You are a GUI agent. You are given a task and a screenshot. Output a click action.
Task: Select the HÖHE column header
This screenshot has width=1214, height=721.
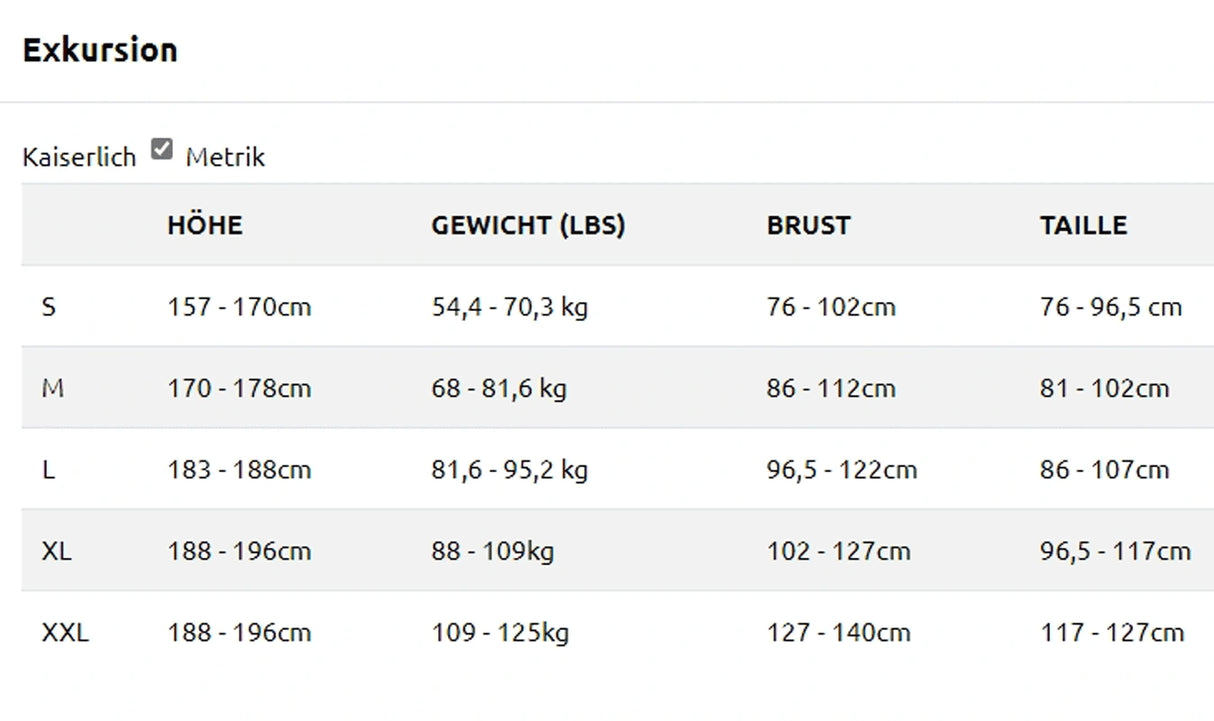[205, 225]
